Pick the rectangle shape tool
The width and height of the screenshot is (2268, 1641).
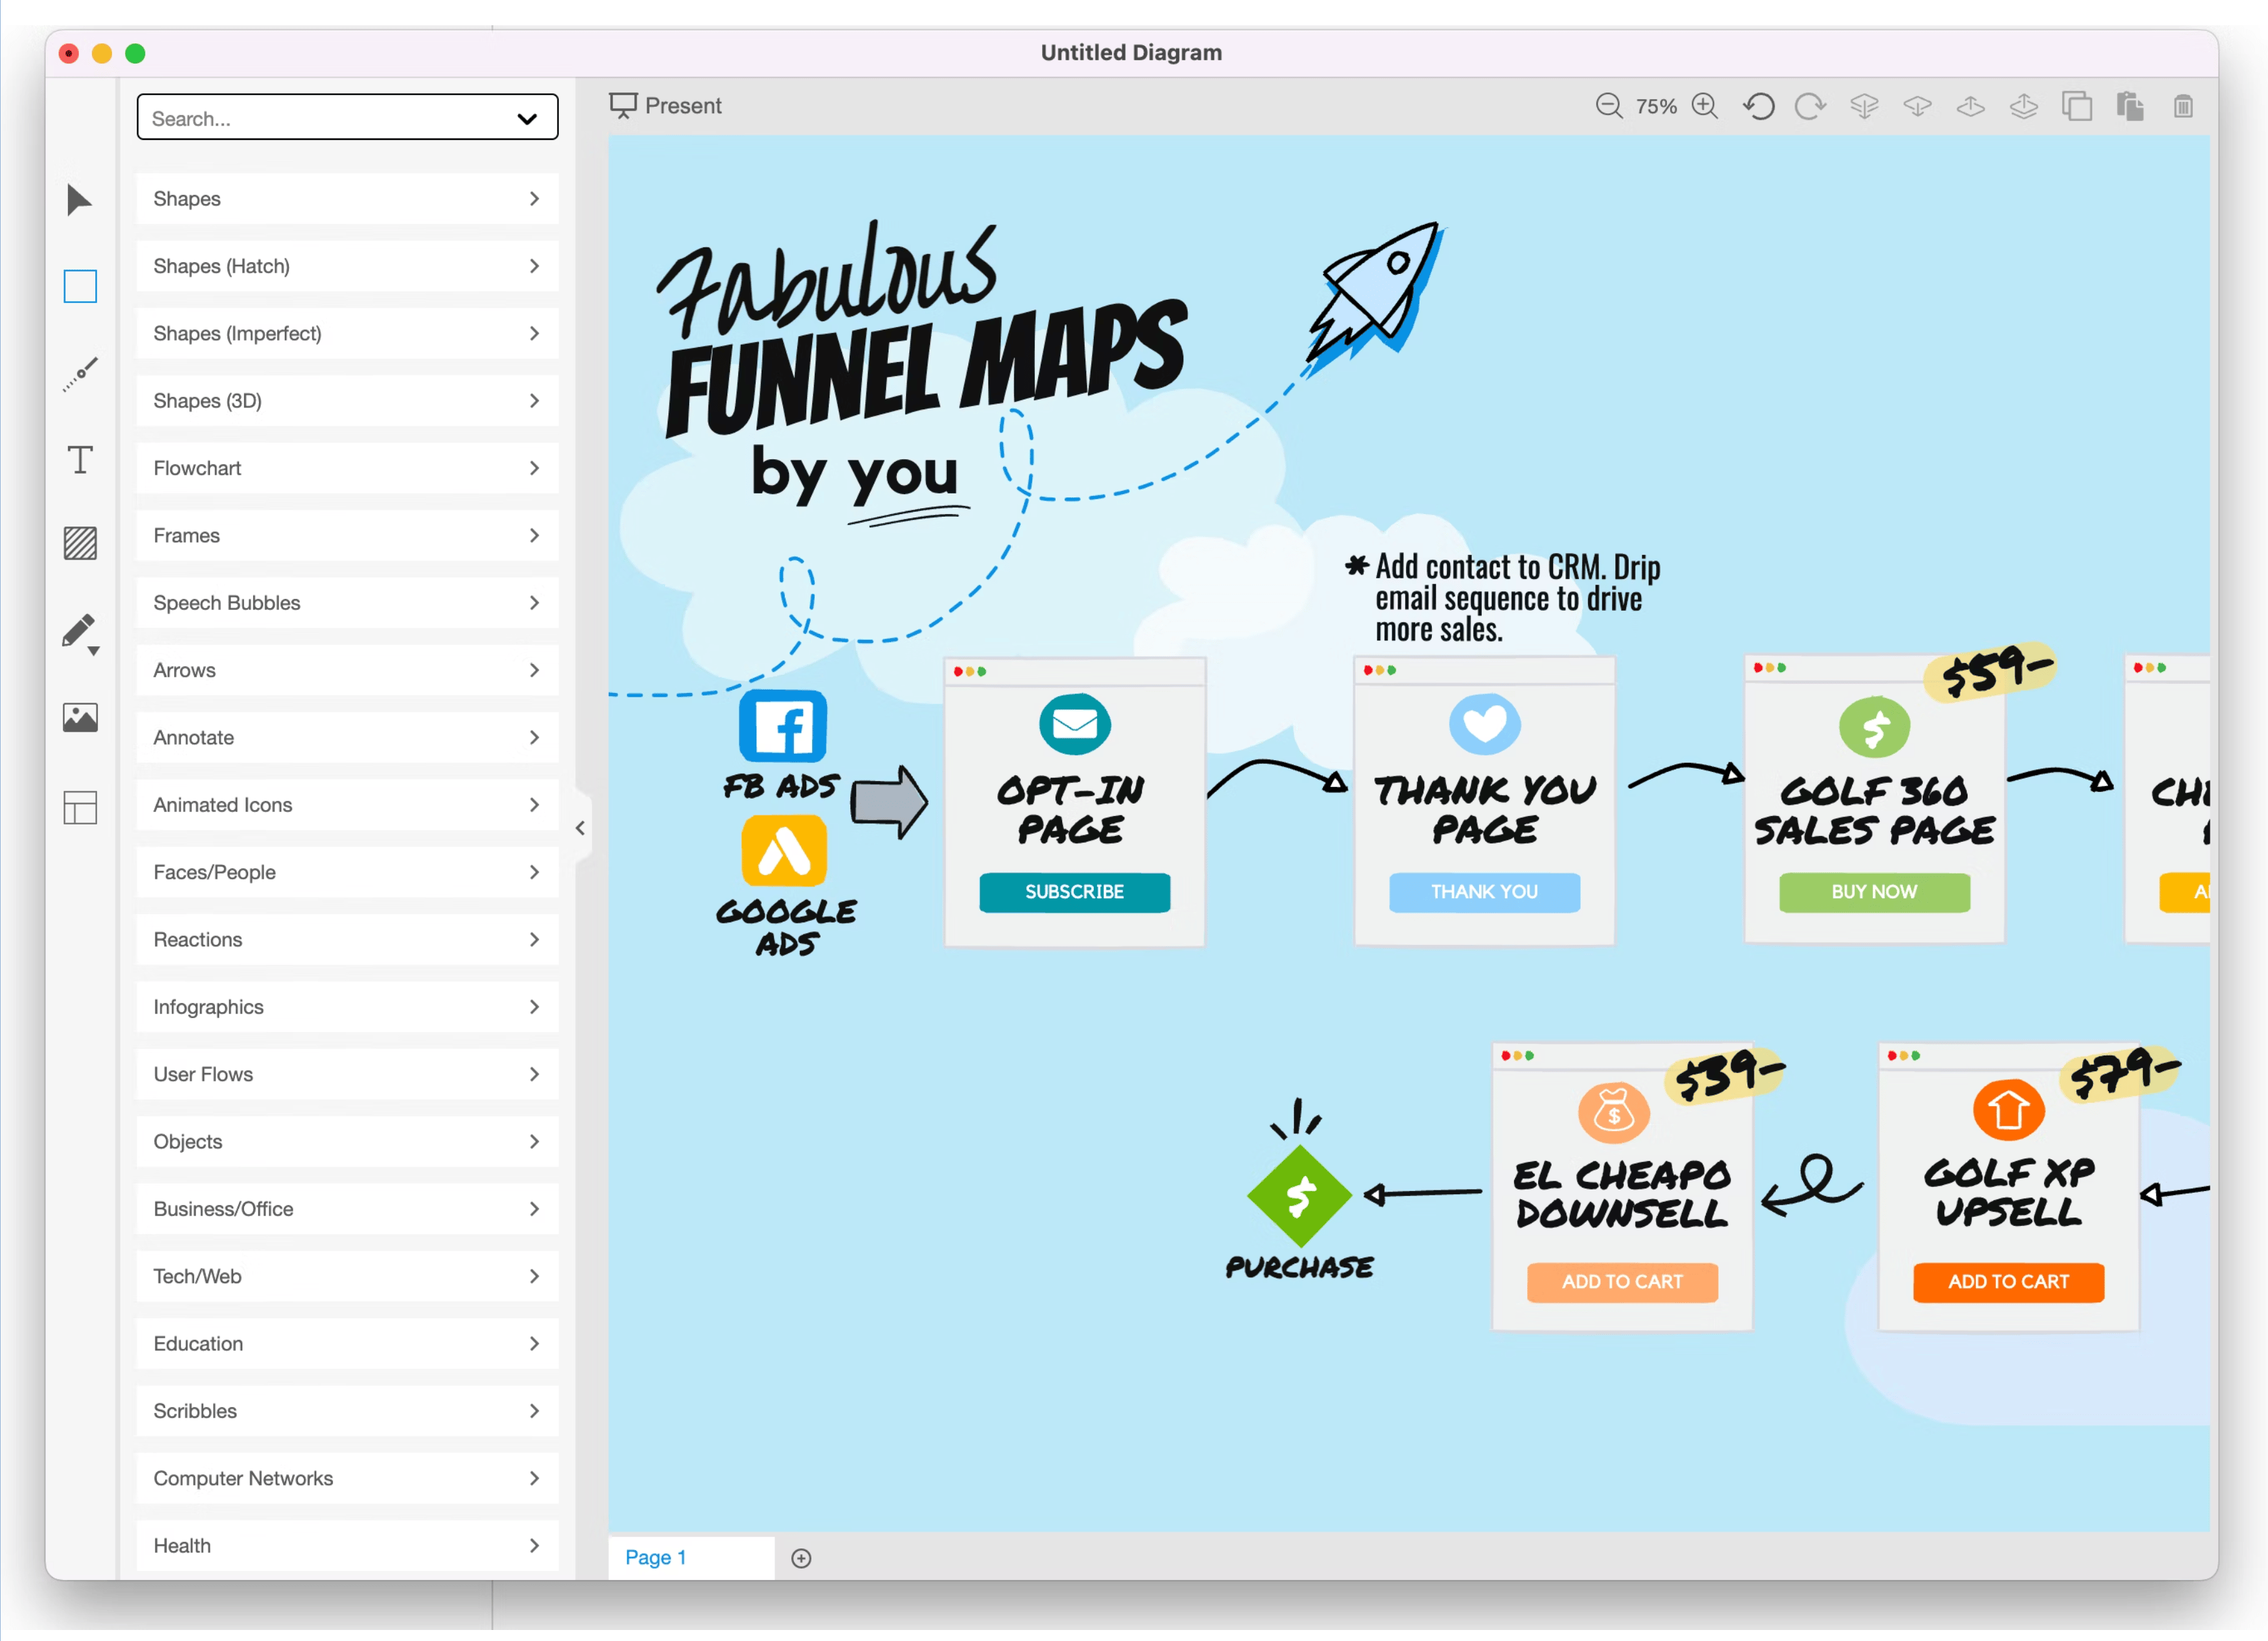coord(79,287)
